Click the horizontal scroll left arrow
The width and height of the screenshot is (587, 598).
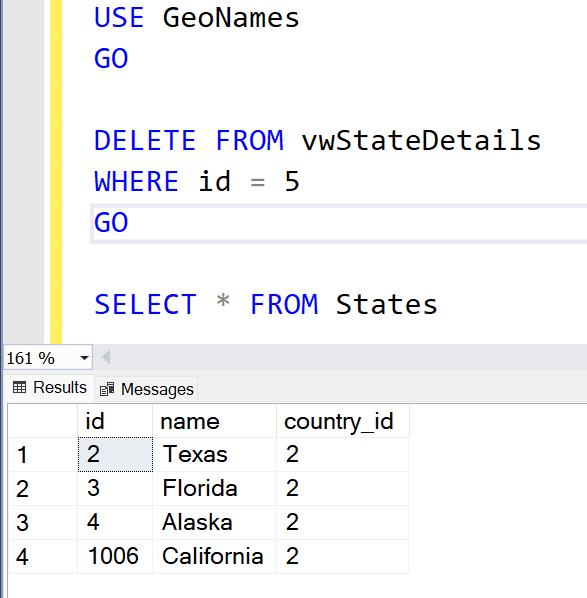[x=106, y=357]
